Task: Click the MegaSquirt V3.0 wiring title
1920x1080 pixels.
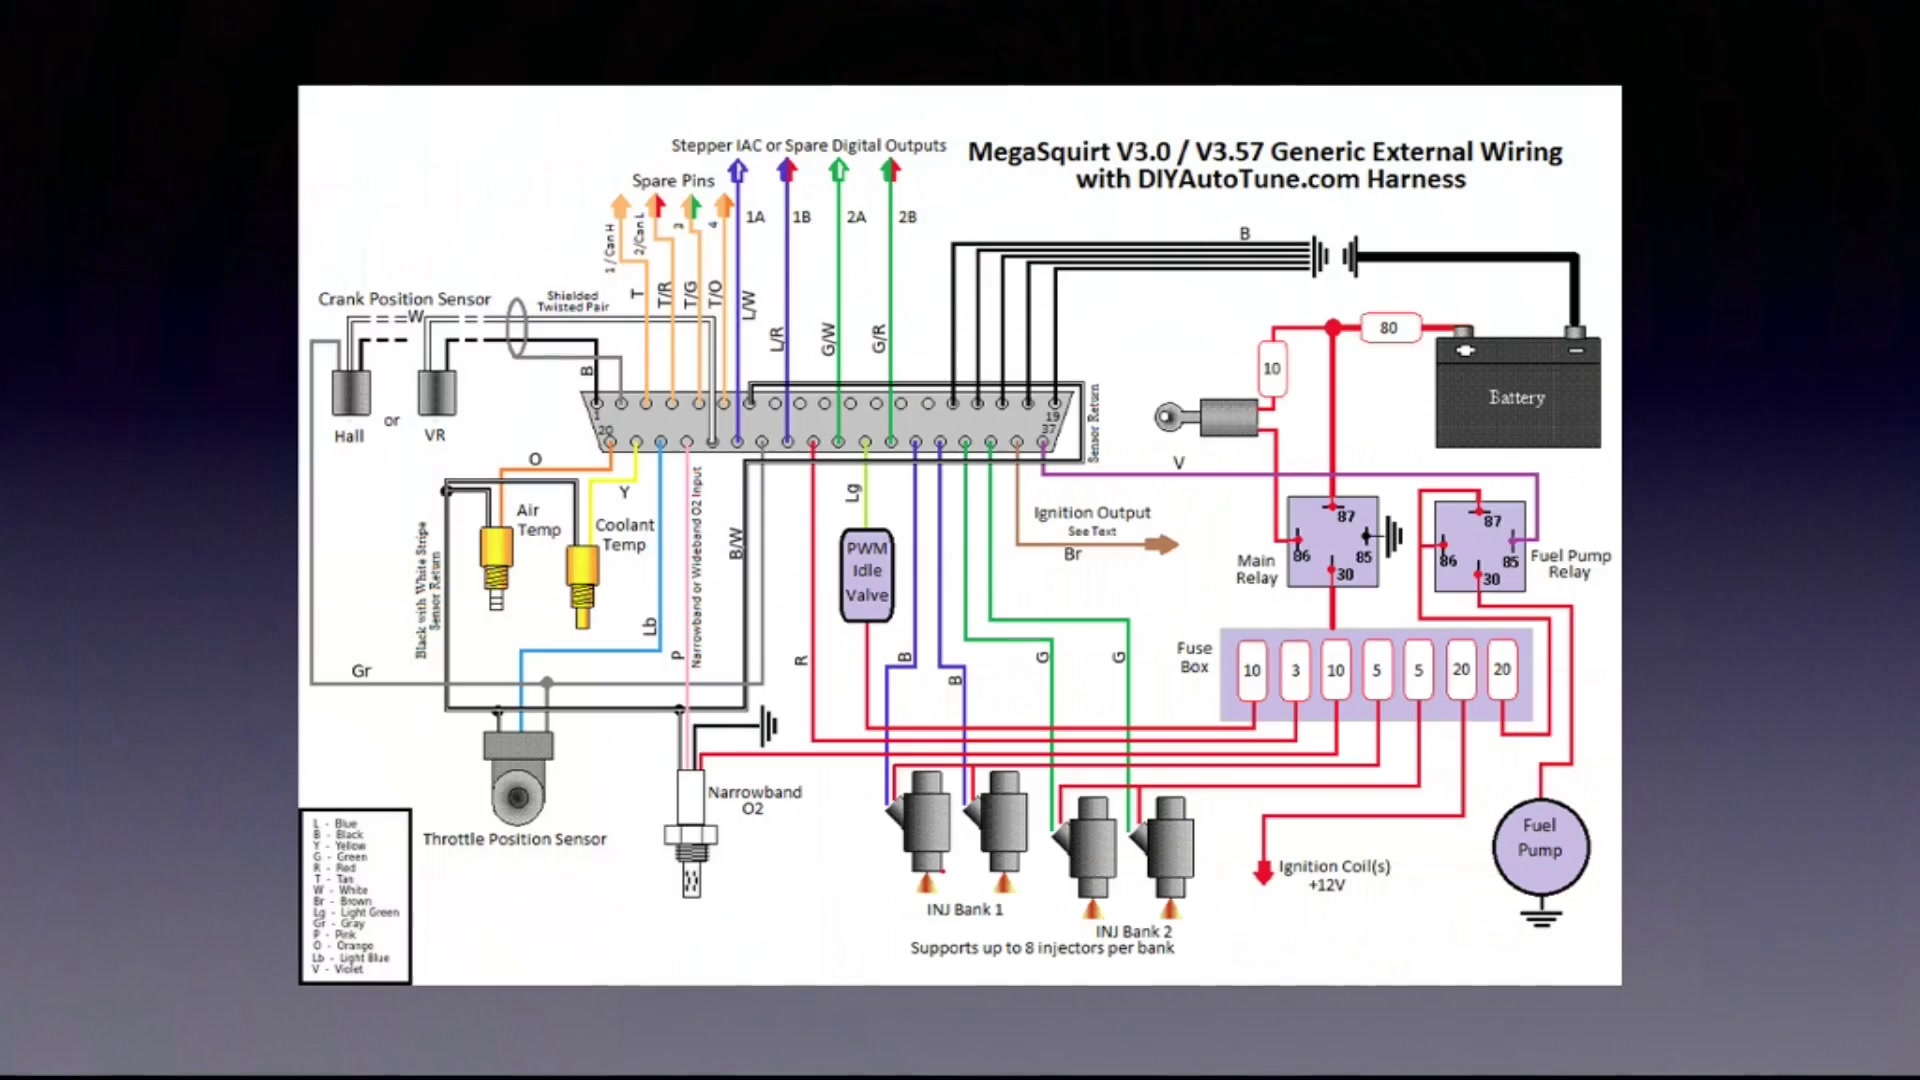Action: [x=1266, y=165]
